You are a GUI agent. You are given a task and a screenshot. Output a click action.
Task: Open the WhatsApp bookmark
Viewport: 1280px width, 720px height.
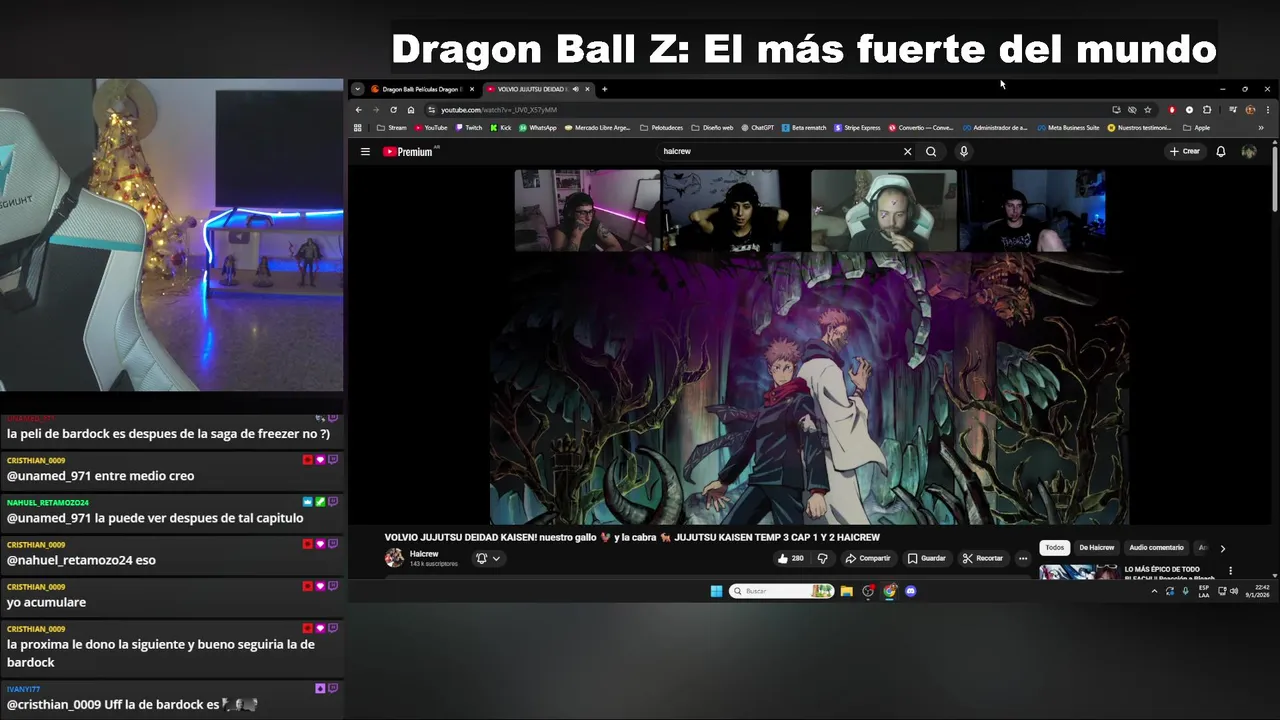(538, 128)
